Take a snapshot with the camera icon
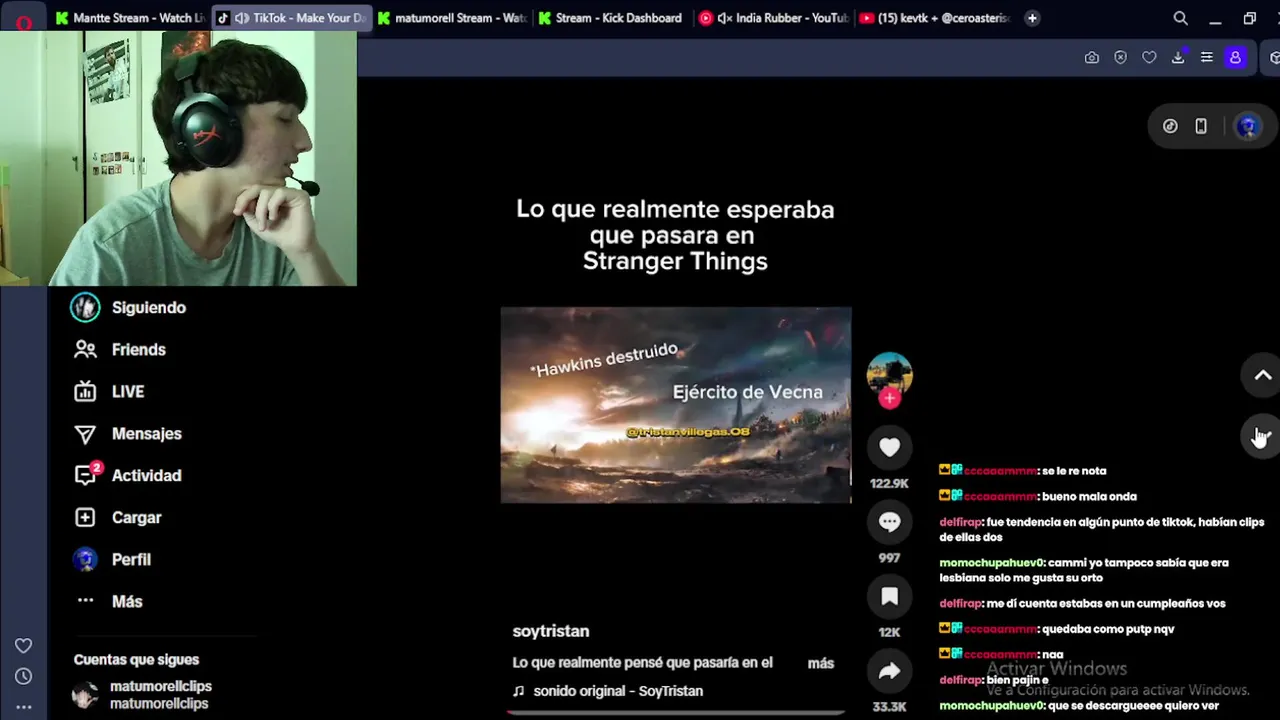The height and width of the screenshot is (720, 1280). pyautogui.click(x=1092, y=58)
